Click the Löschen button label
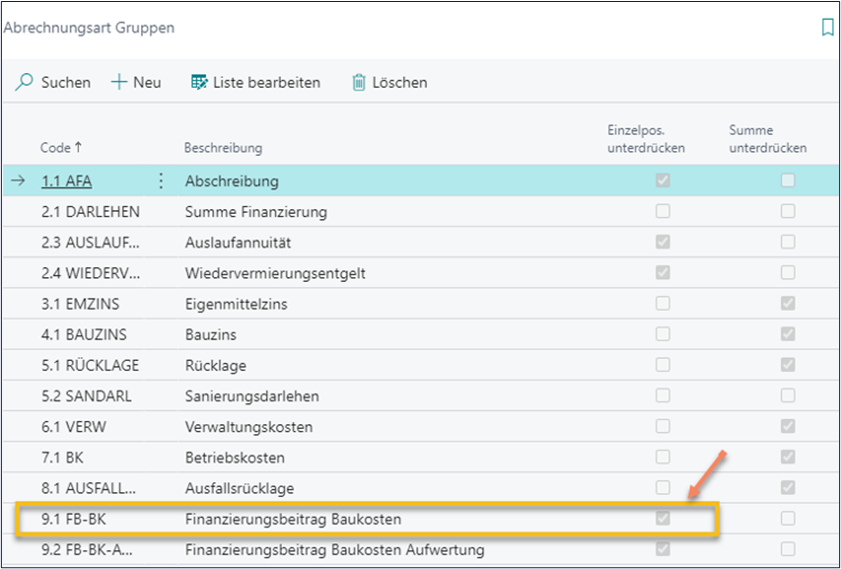This screenshot has width=841, height=569. (400, 83)
